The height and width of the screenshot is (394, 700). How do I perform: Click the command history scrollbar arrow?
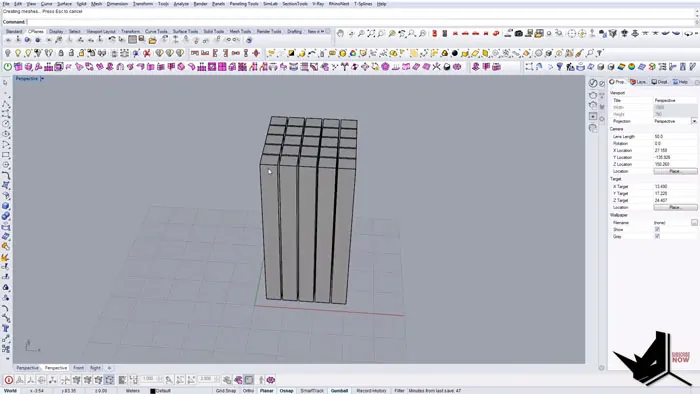click(697, 12)
